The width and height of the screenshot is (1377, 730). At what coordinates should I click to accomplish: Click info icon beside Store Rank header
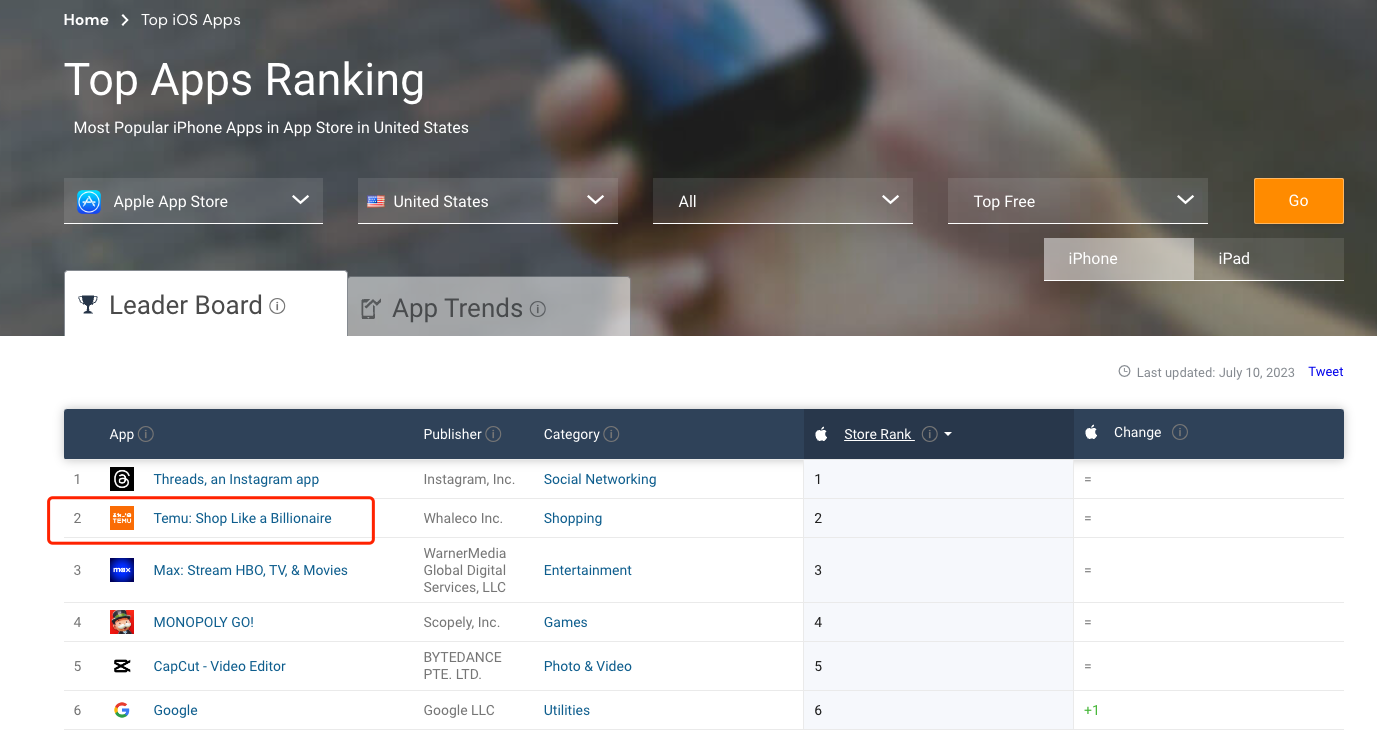point(930,434)
